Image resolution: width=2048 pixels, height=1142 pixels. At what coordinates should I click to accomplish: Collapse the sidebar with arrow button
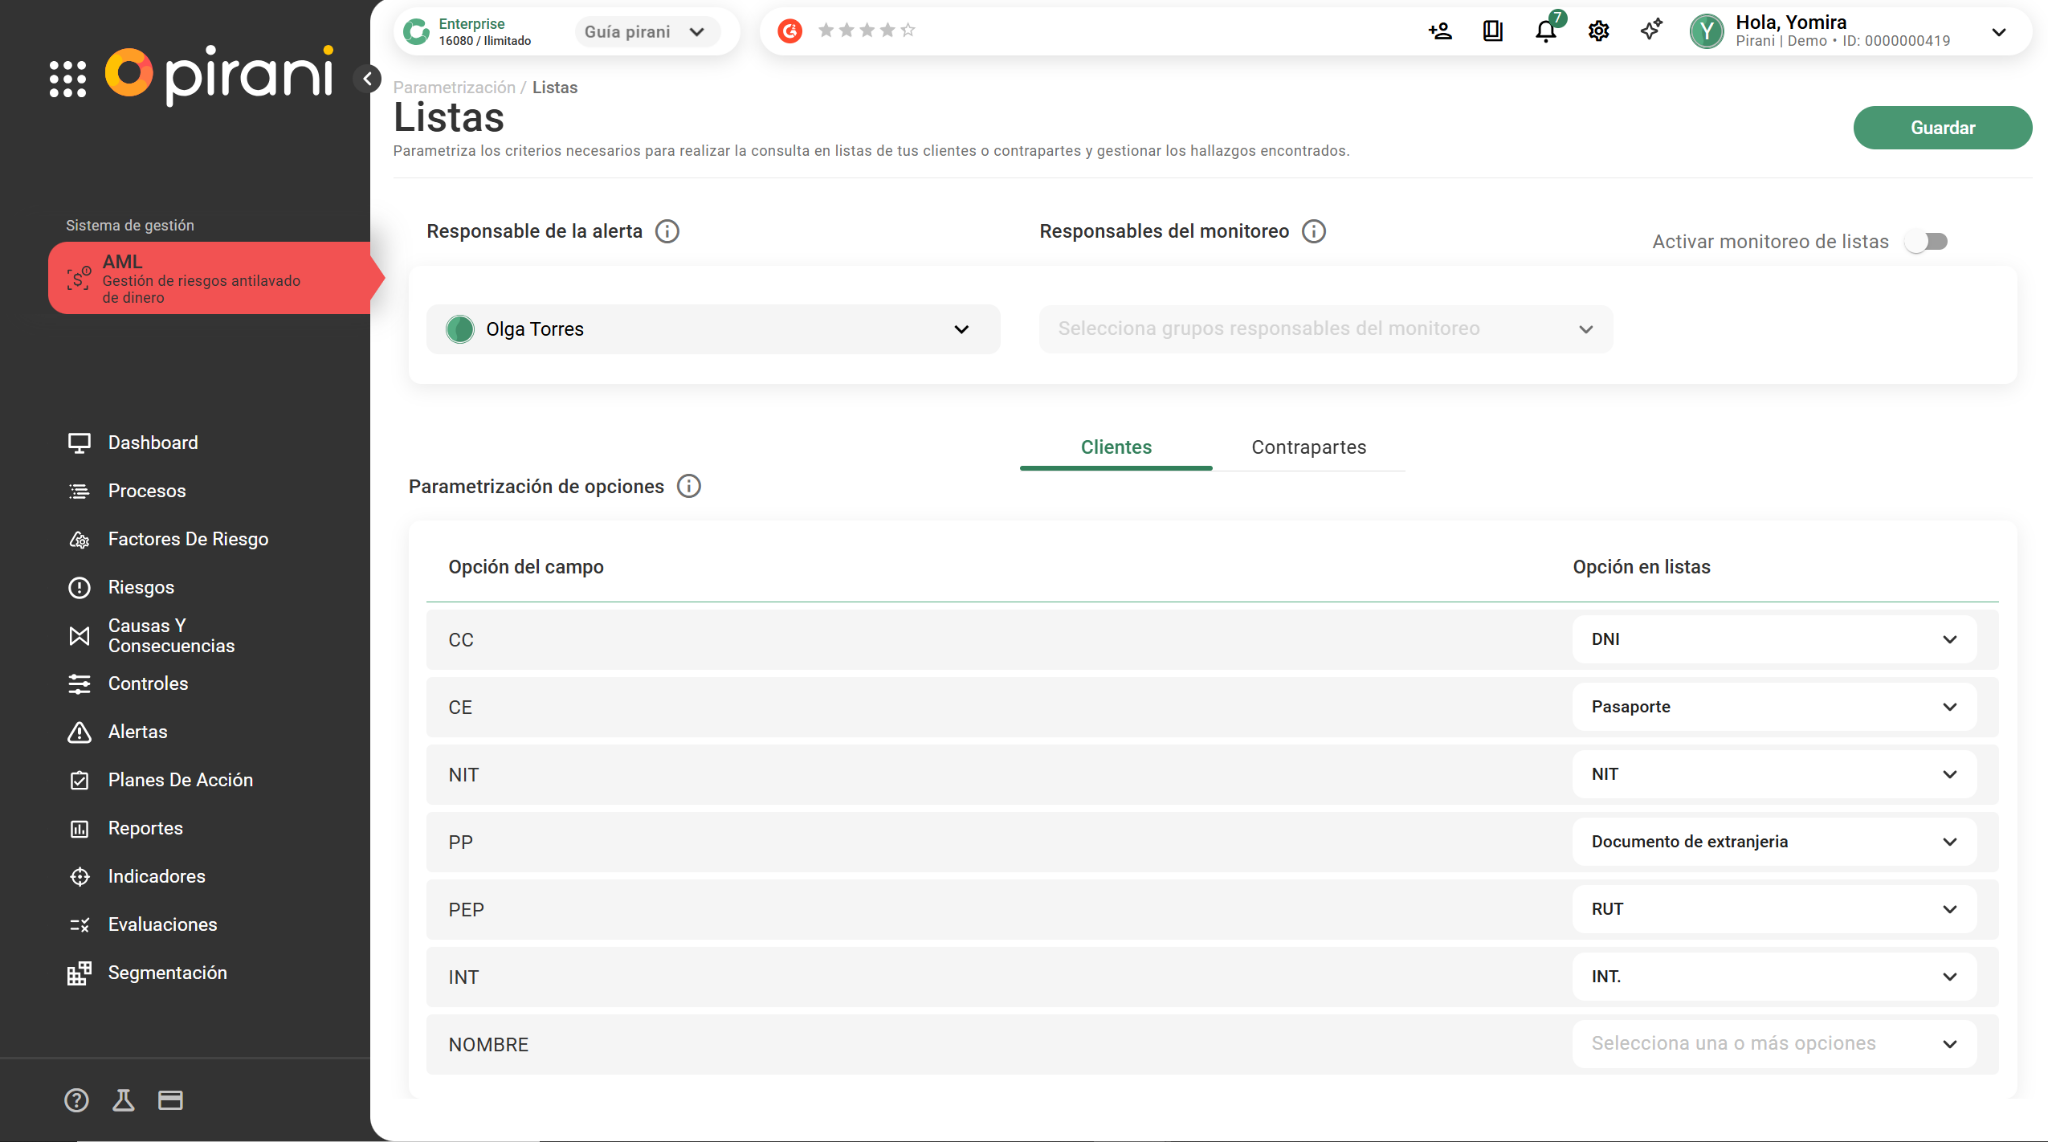(368, 79)
